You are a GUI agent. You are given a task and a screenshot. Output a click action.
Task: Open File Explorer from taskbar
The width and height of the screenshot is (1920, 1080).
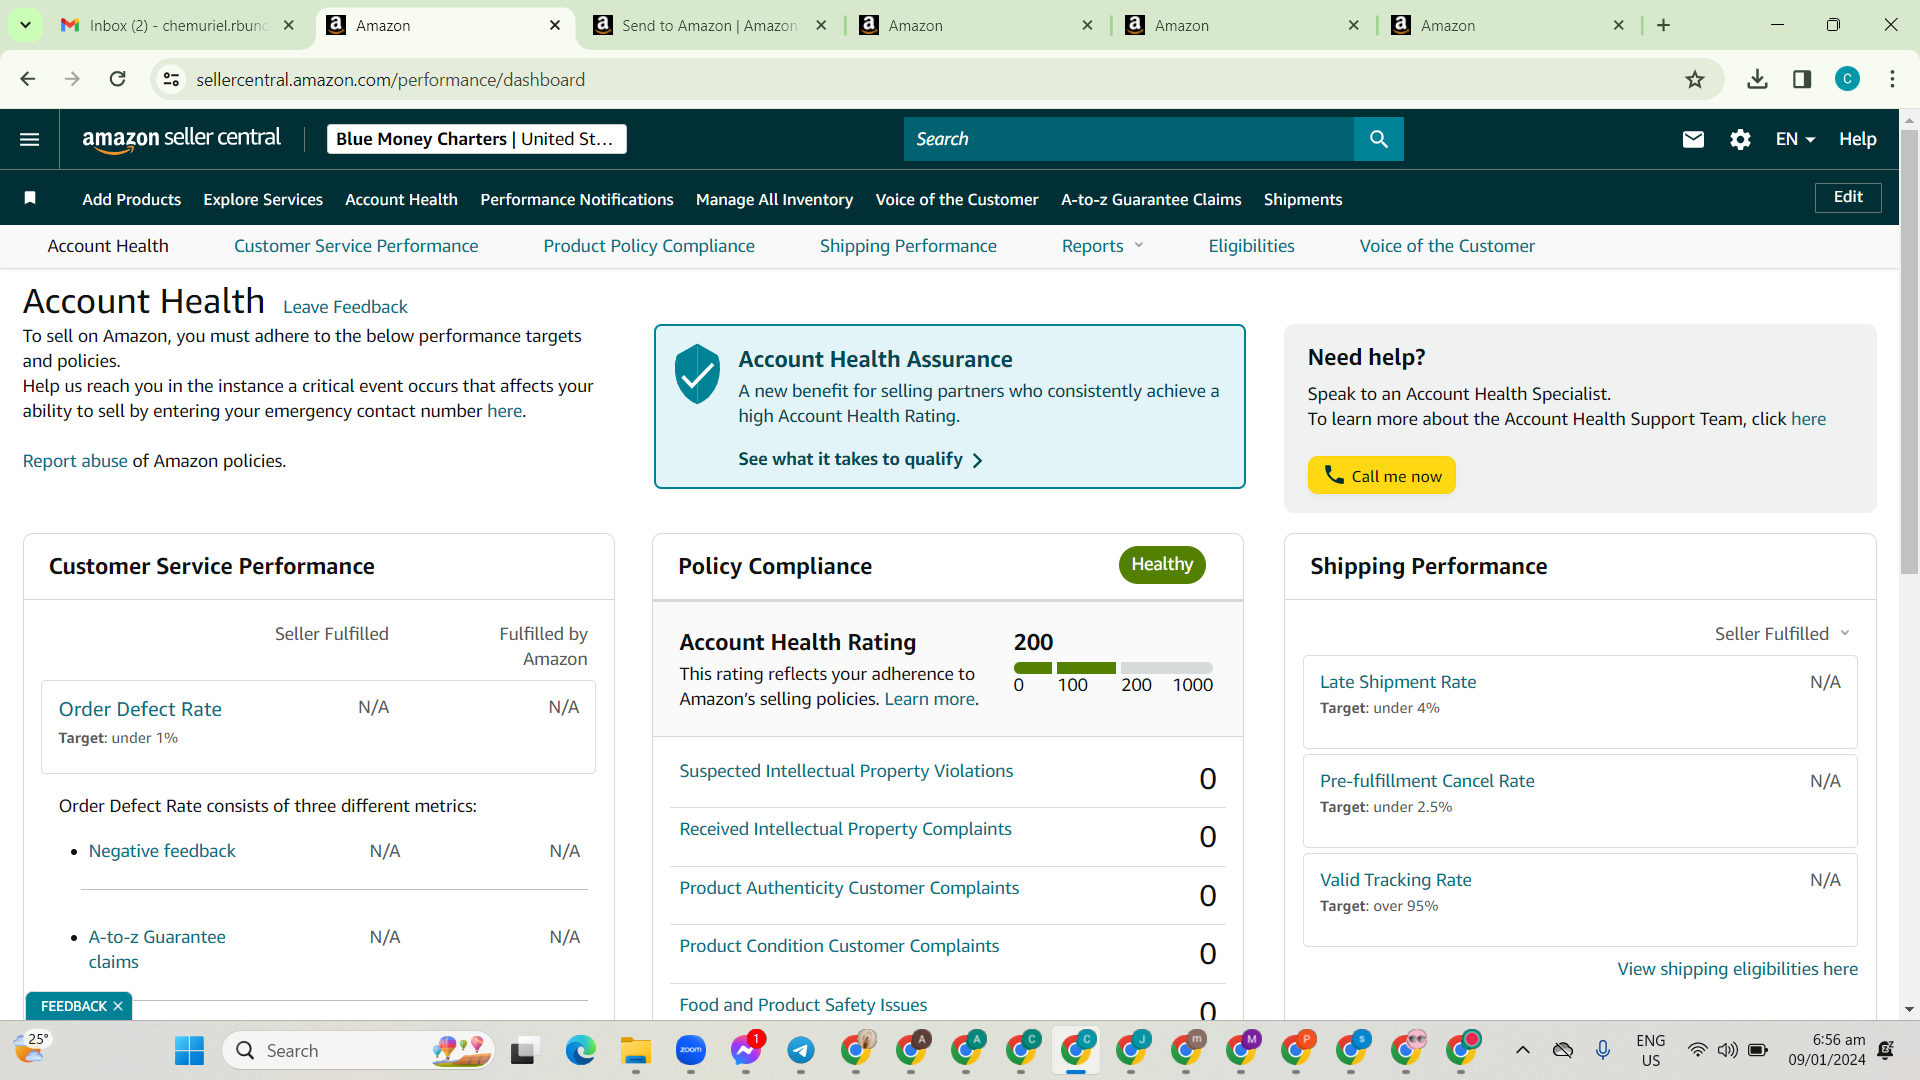pyautogui.click(x=636, y=1050)
